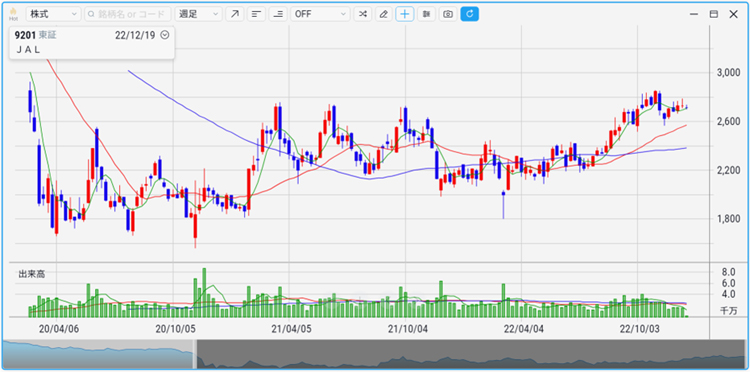750x372 pixels.
Task: Click the right-aligned lines toolbar icon
Action: pyautogui.click(x=278, y=14)
